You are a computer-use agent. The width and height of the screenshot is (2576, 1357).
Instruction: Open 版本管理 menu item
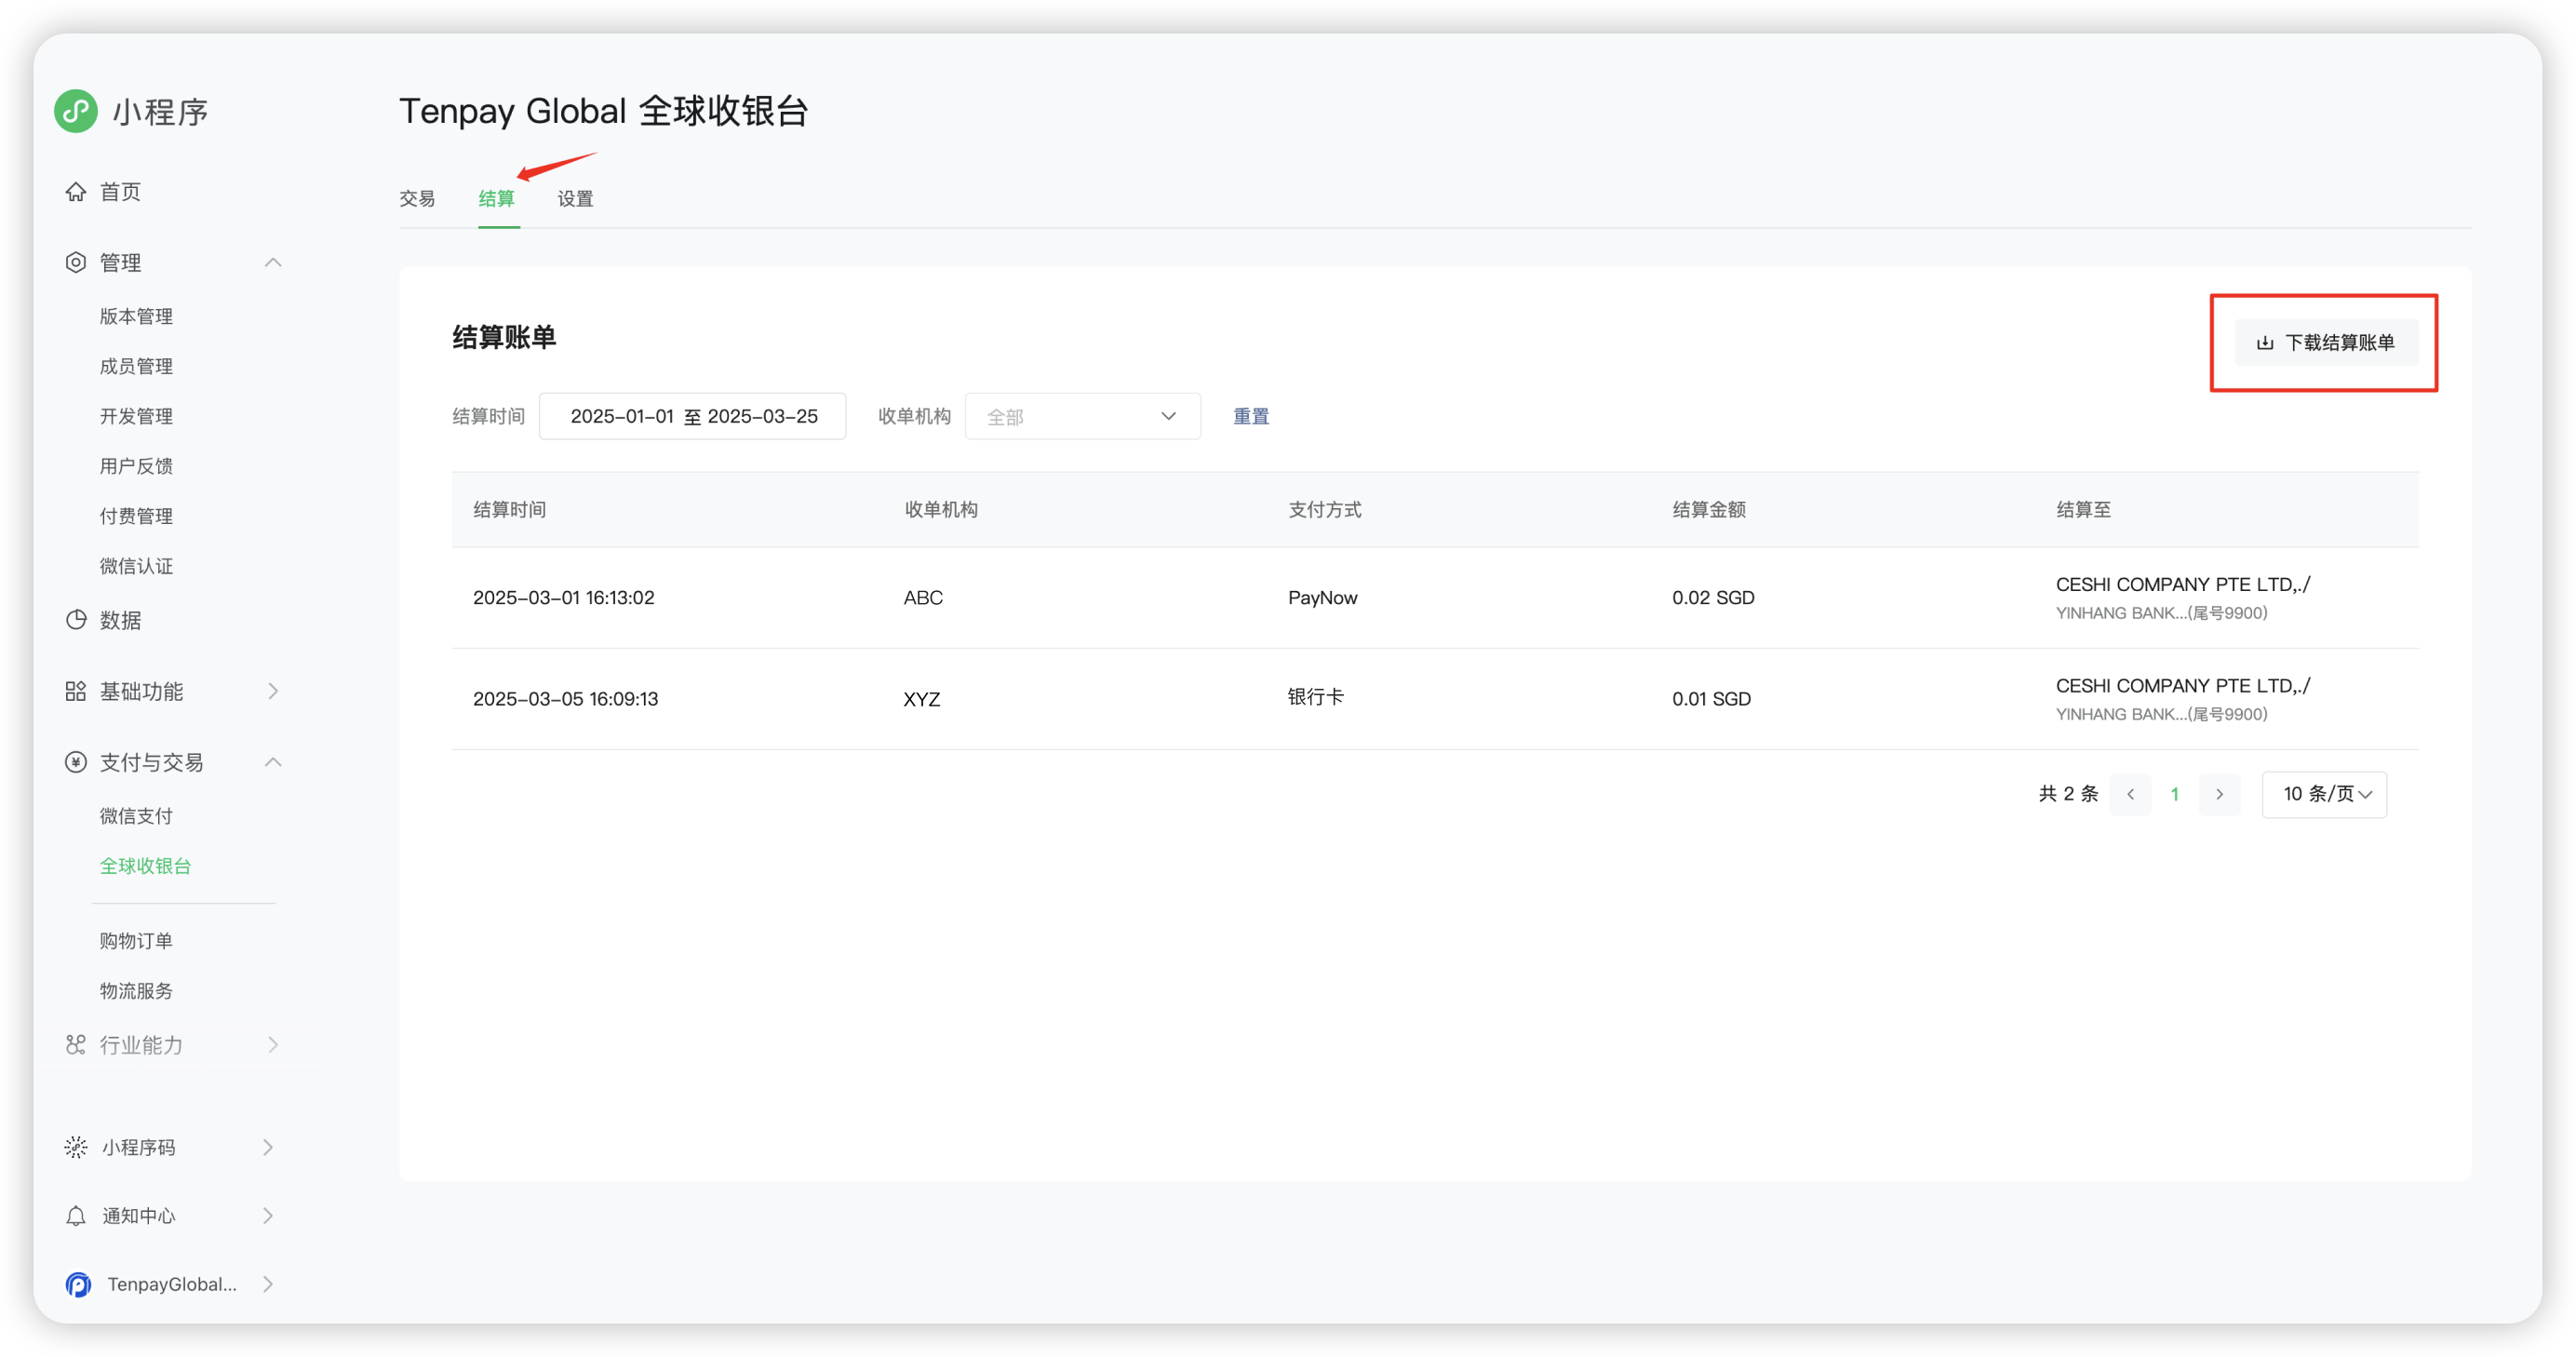pyautogui.click(x=136, y=317)
